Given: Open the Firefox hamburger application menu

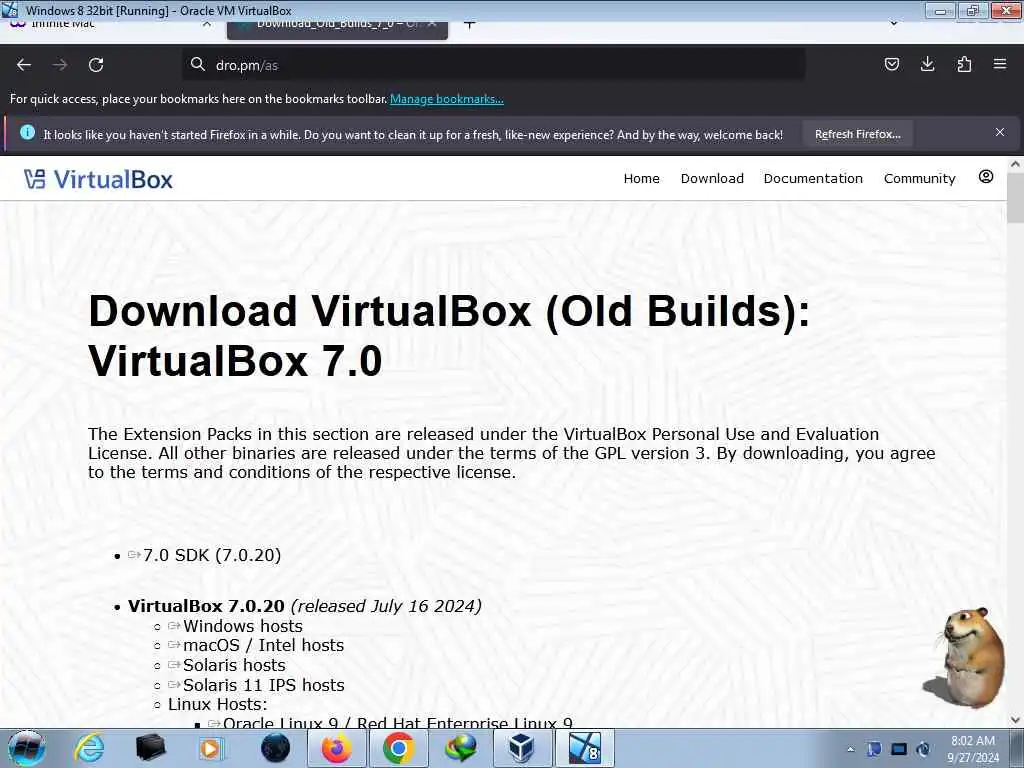Looking at the screenshot, I should [1000, 64].
